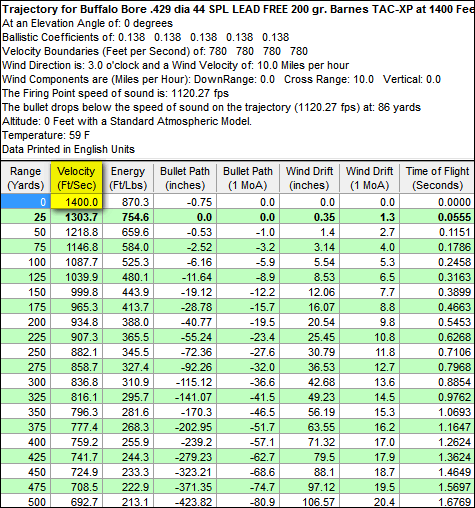475x508 pixels.
Task: Click time of flight 1.0693
Action: pos(437,412)
